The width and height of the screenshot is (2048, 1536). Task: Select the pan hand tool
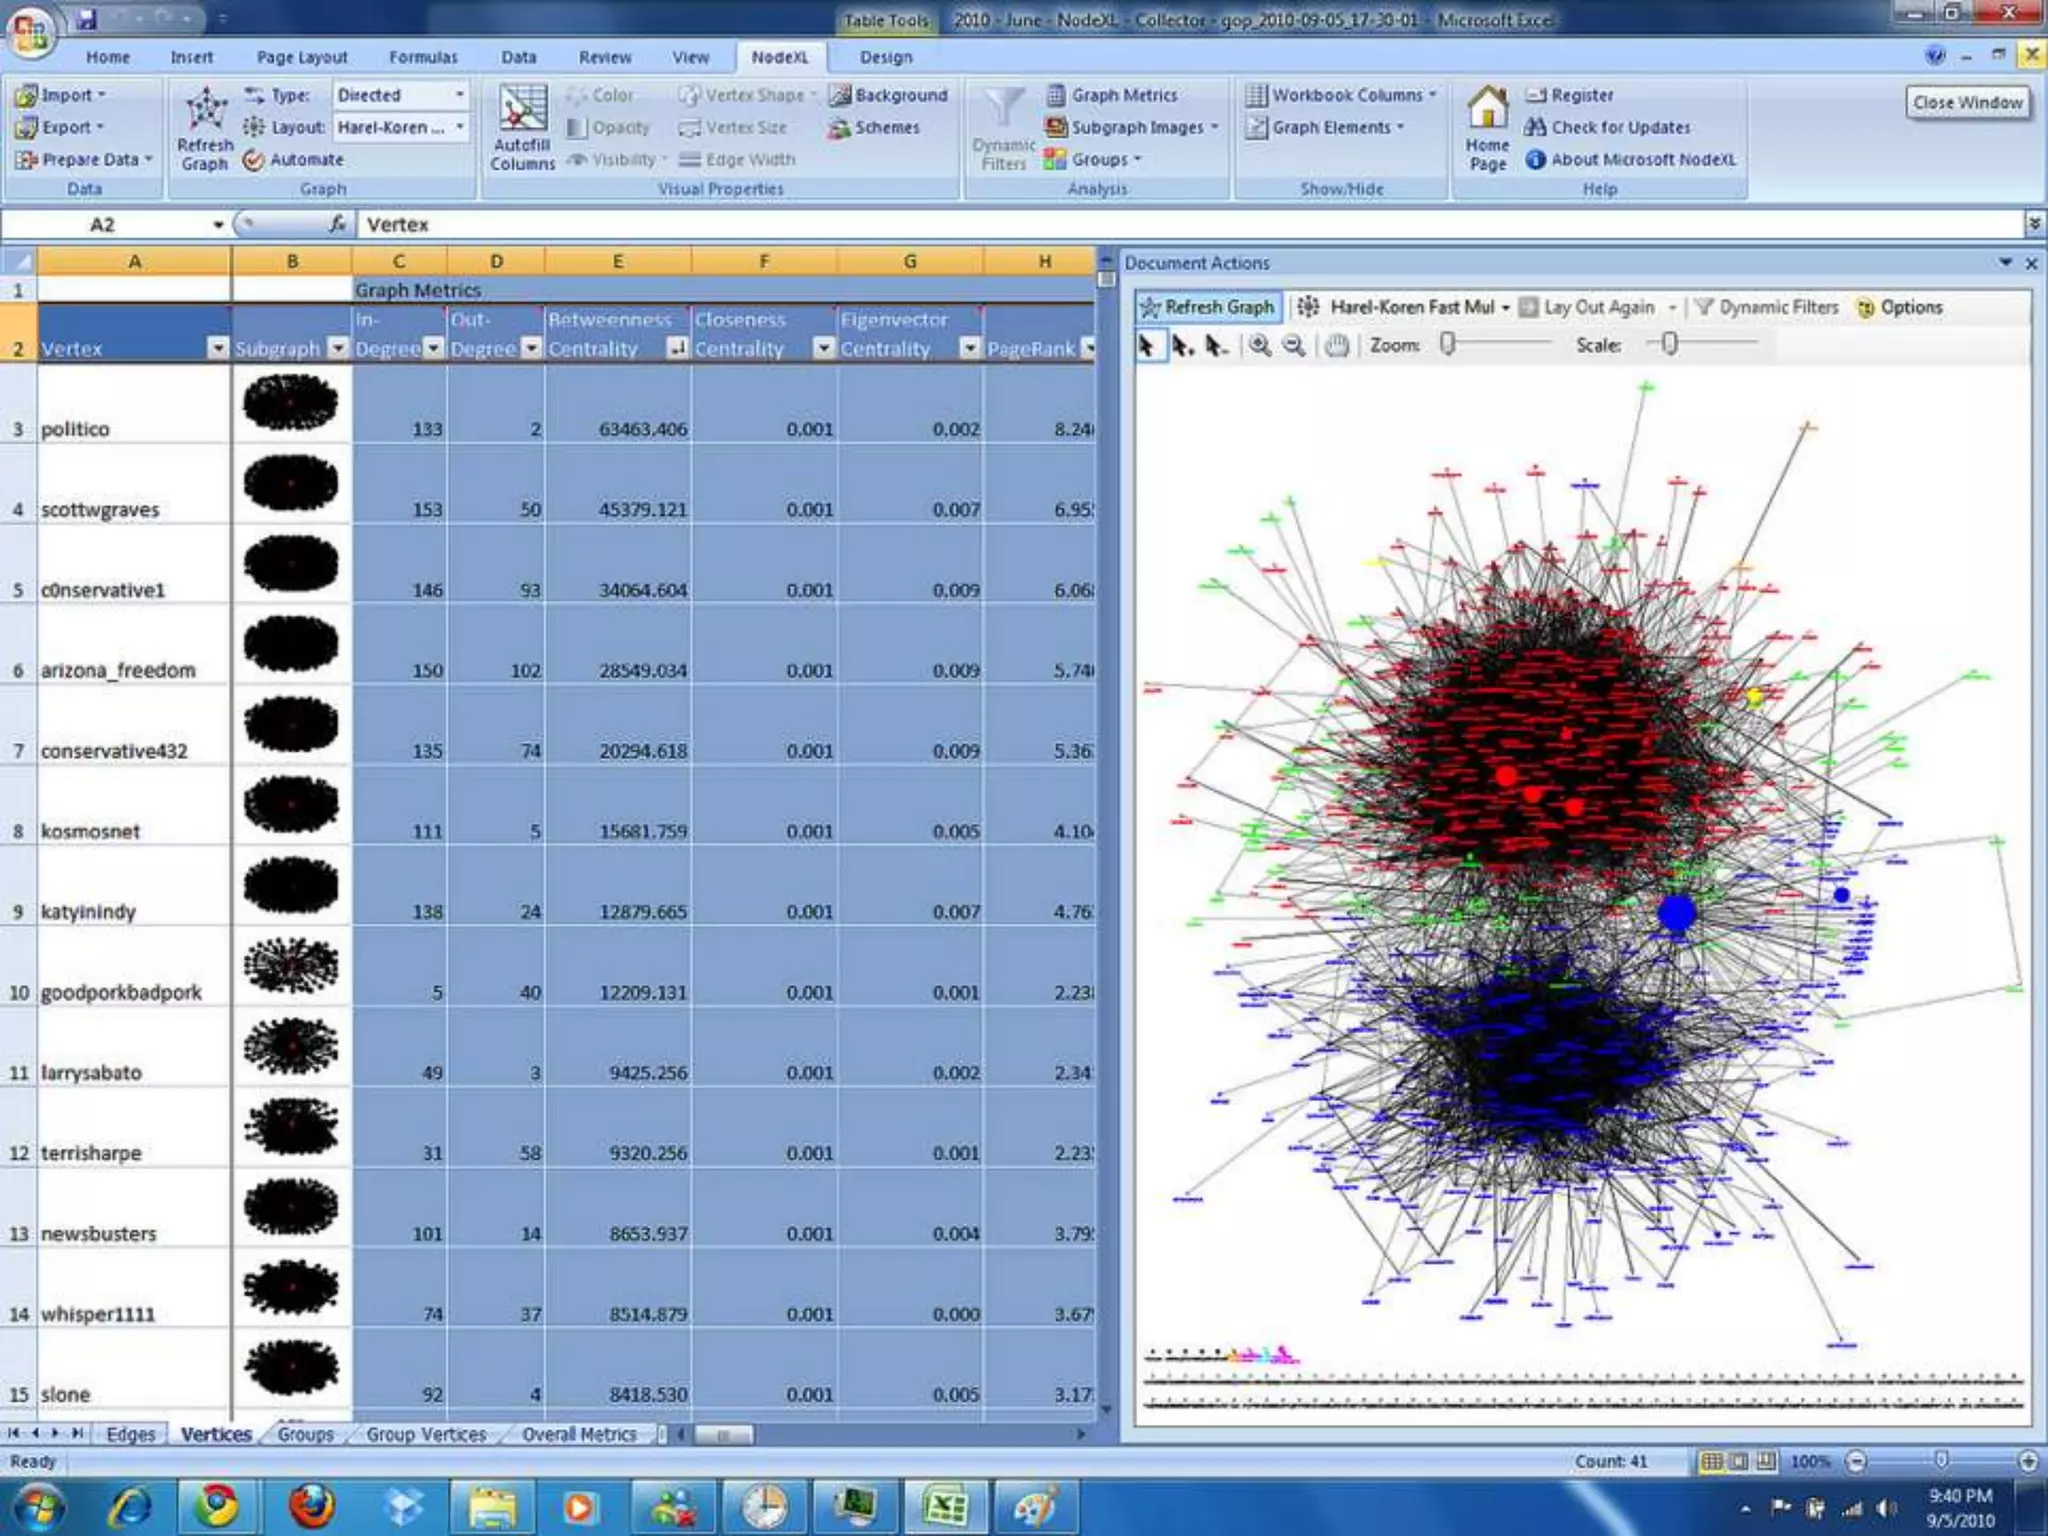pyautogui.click(x=1337, y=346)
